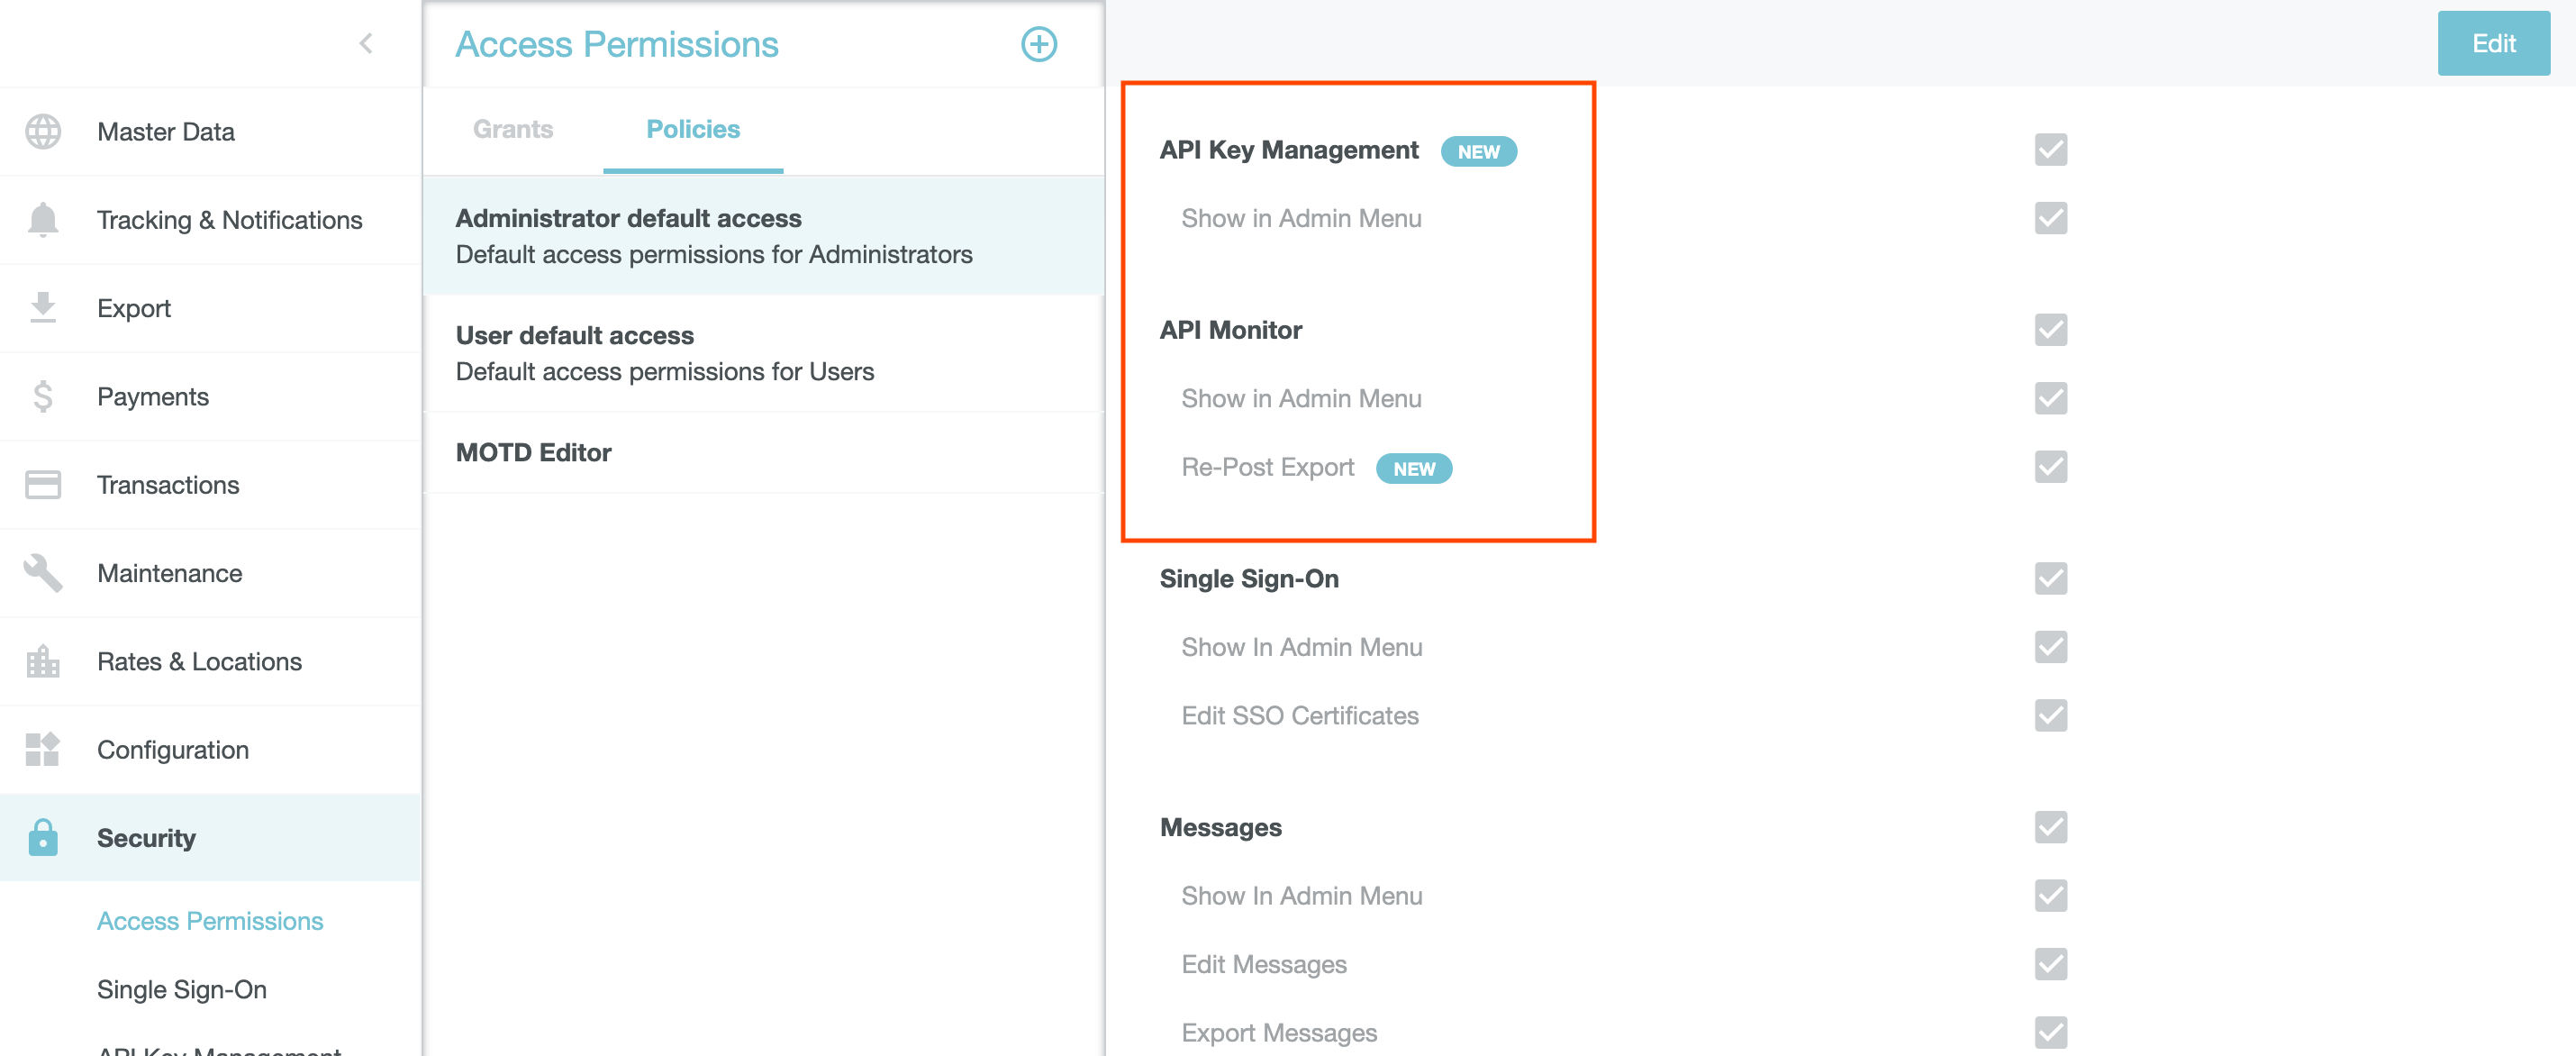The width and height of the screenshot is (2576, 1056).
Task: Click the bell icon for Tracking & Notifications
Action: (43, 220)
